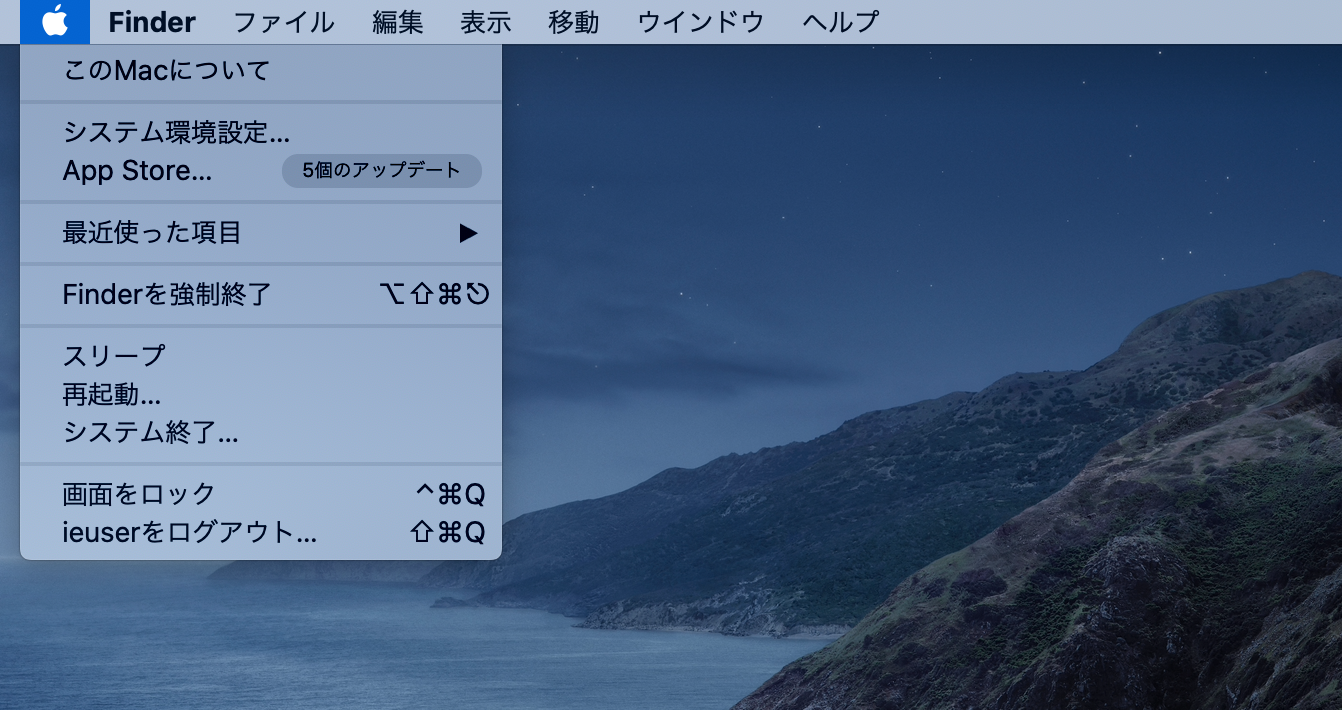Choose システム終了... menu item
This screenshot has width=1342, height=710.
coord(261,432)
